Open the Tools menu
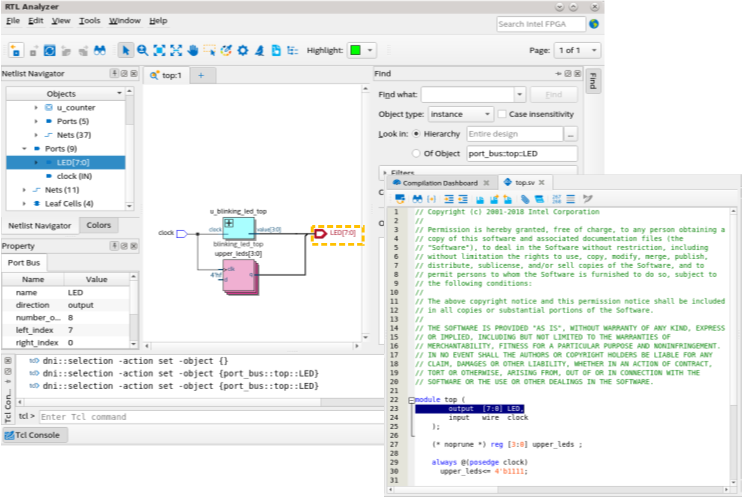 [x=89, y=20]
